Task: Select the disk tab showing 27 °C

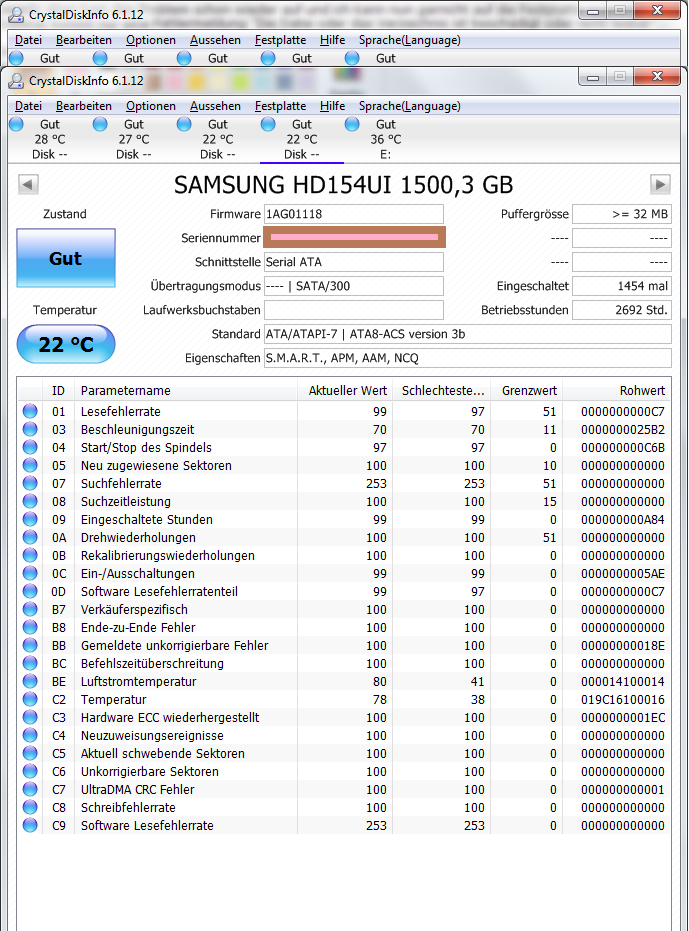Action: [x=134, y=140]
